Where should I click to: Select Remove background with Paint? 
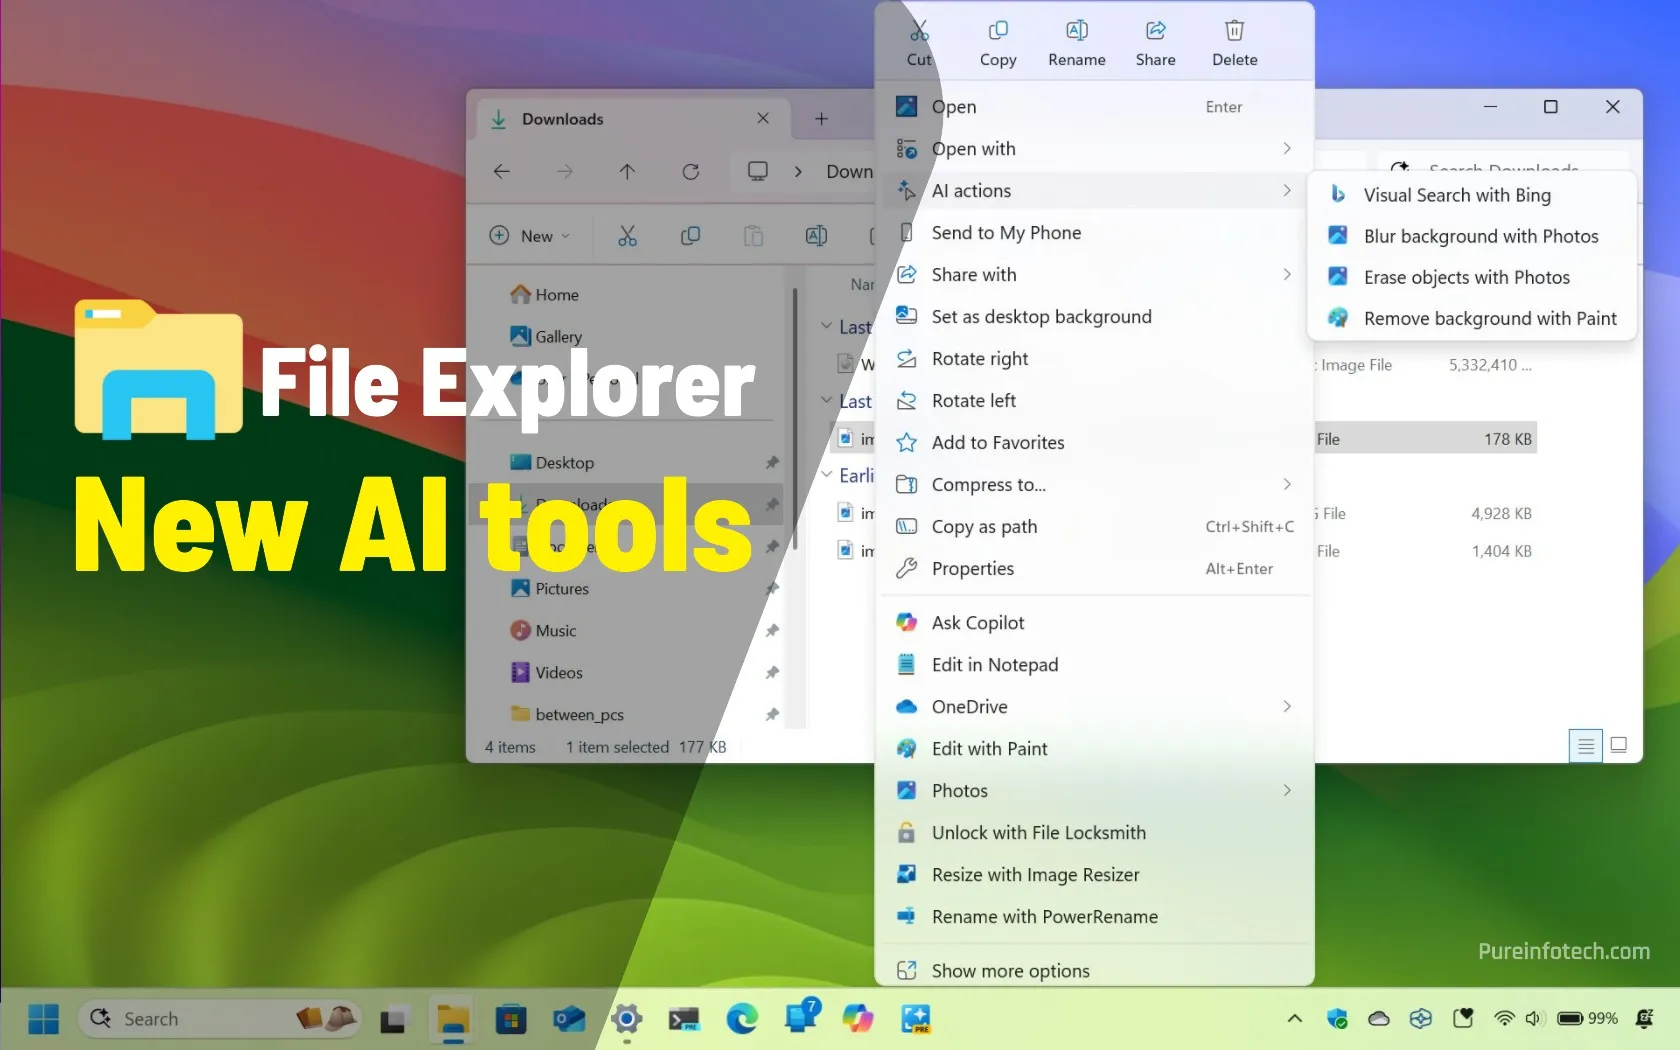pos(1472,318)
